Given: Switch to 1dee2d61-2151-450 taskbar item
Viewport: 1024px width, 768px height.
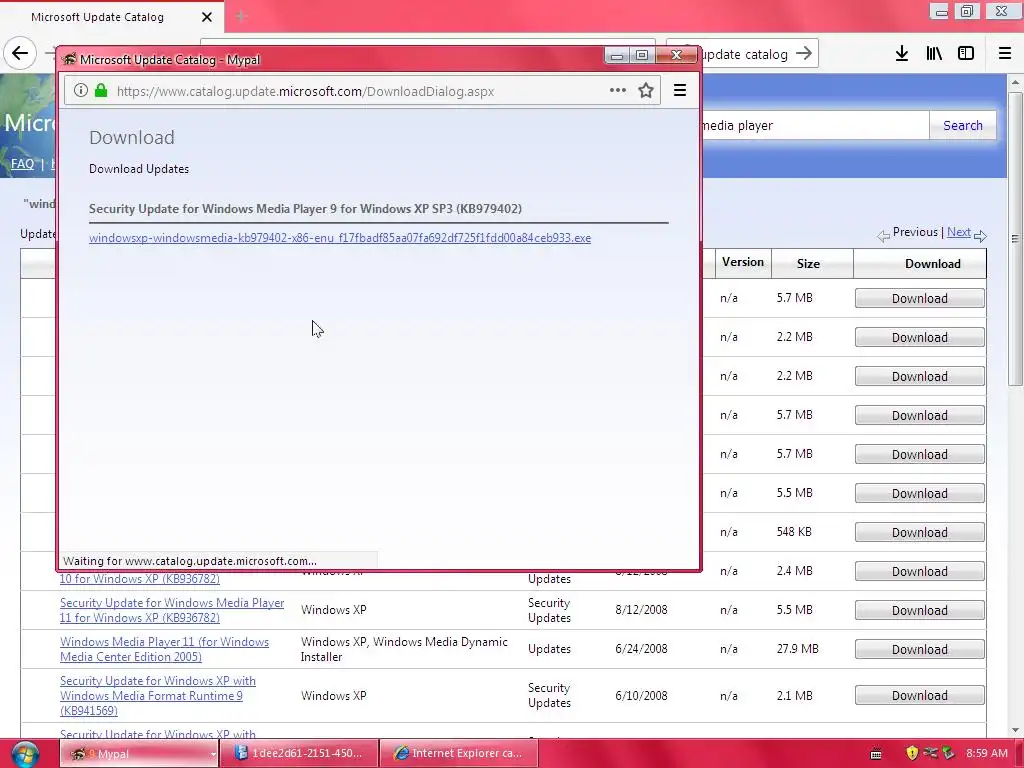Looking at the screenshot, I should [x=299, y=754].
